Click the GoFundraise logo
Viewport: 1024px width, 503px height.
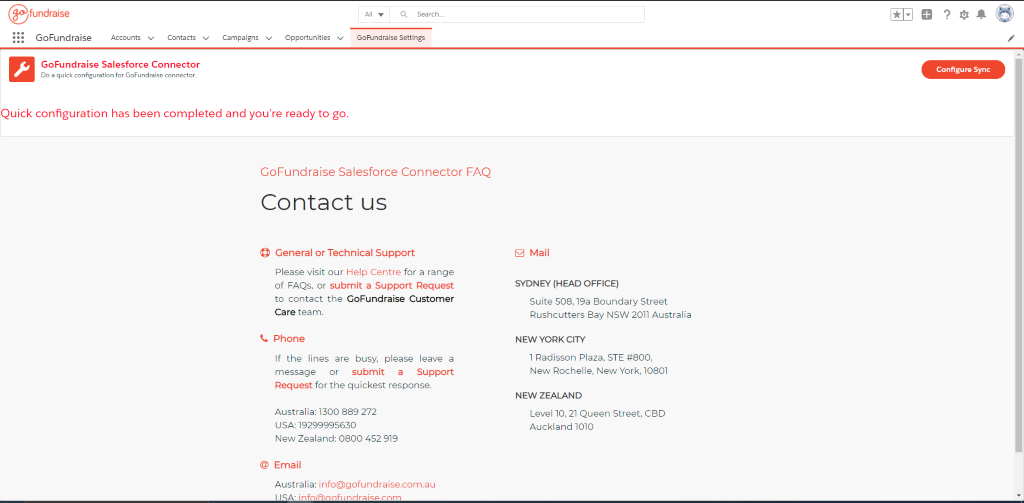point(39,13)
